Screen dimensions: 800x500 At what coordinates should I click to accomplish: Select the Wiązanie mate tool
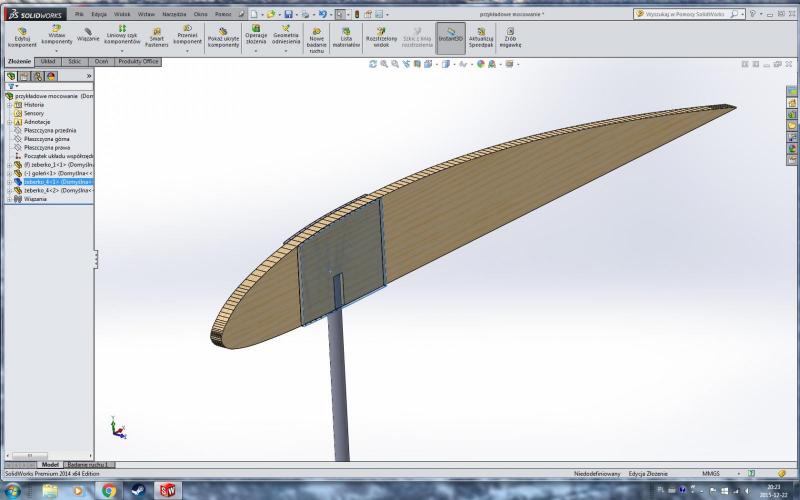pyautogui.click(x=88, y=36)
